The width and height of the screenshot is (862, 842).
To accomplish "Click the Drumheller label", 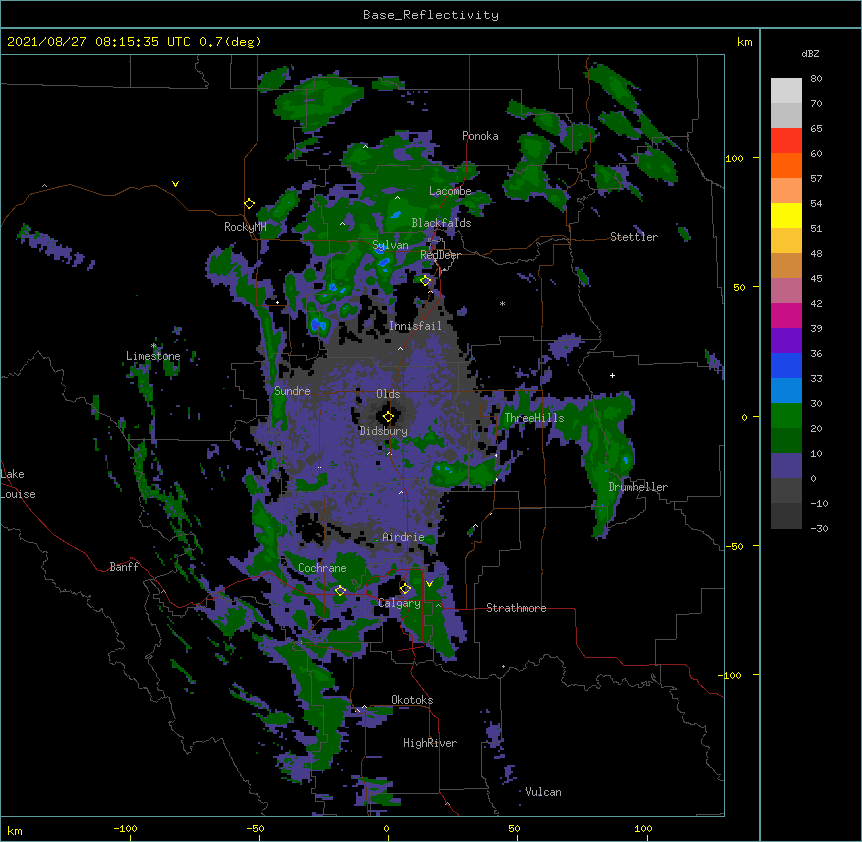I will (x=638, y=487).
